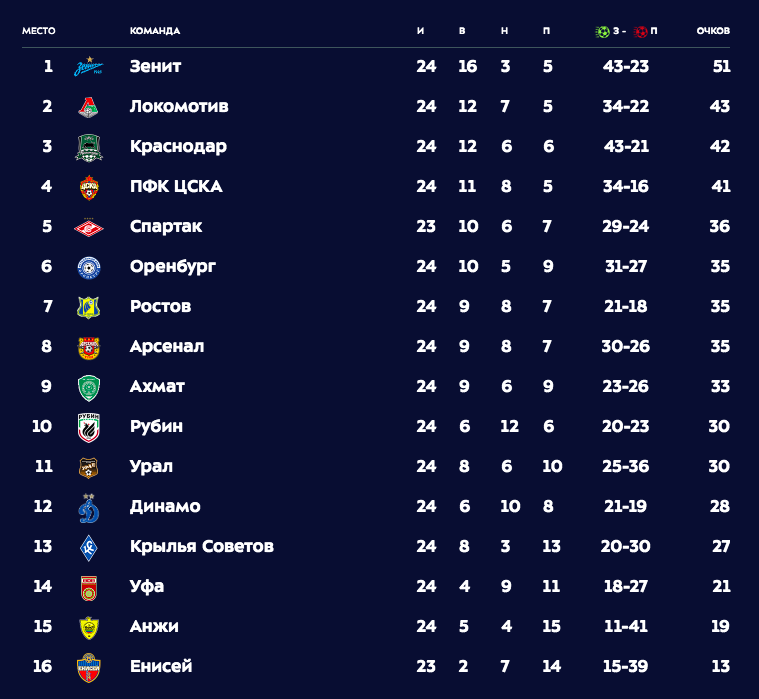Click the Krasnodar green crest icon

coord(89,148)
